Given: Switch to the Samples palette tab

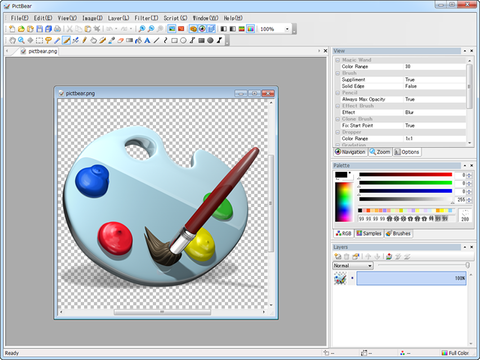Looking at the screenshot, I should 369,233.
